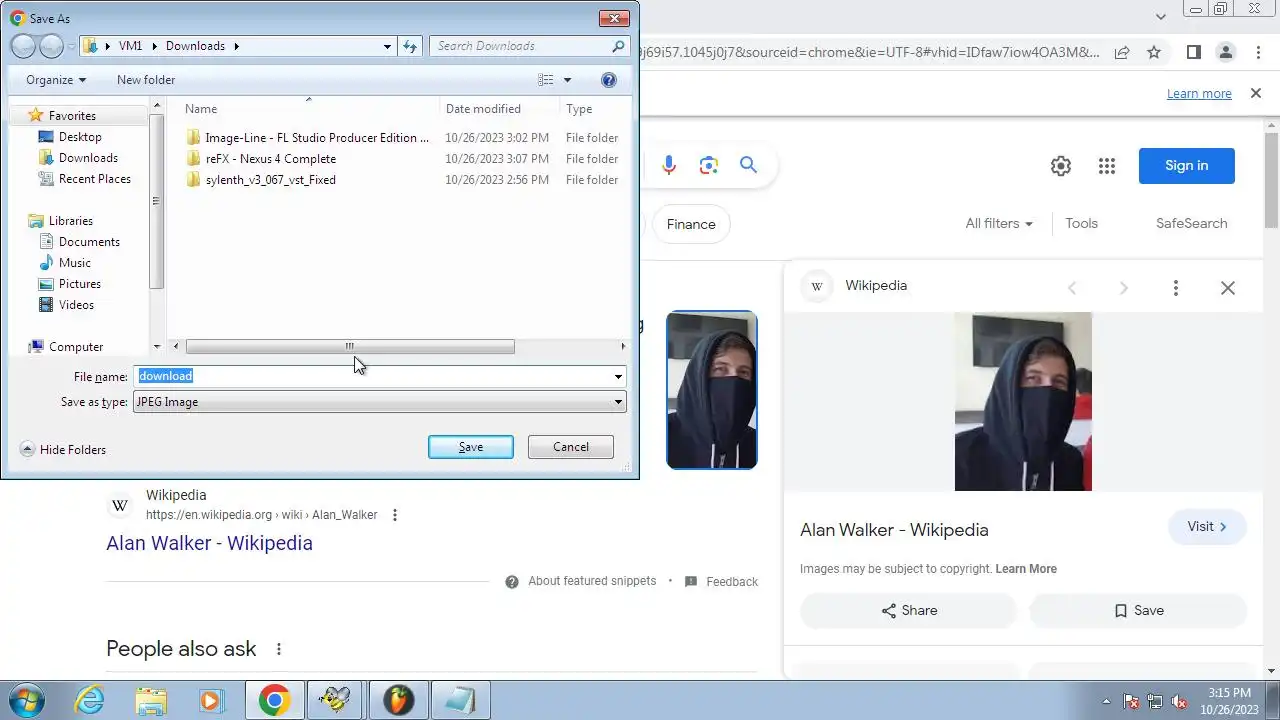Show previous image in Wikipedia preview panel
1280x720 pixels.
(1072, 288)
